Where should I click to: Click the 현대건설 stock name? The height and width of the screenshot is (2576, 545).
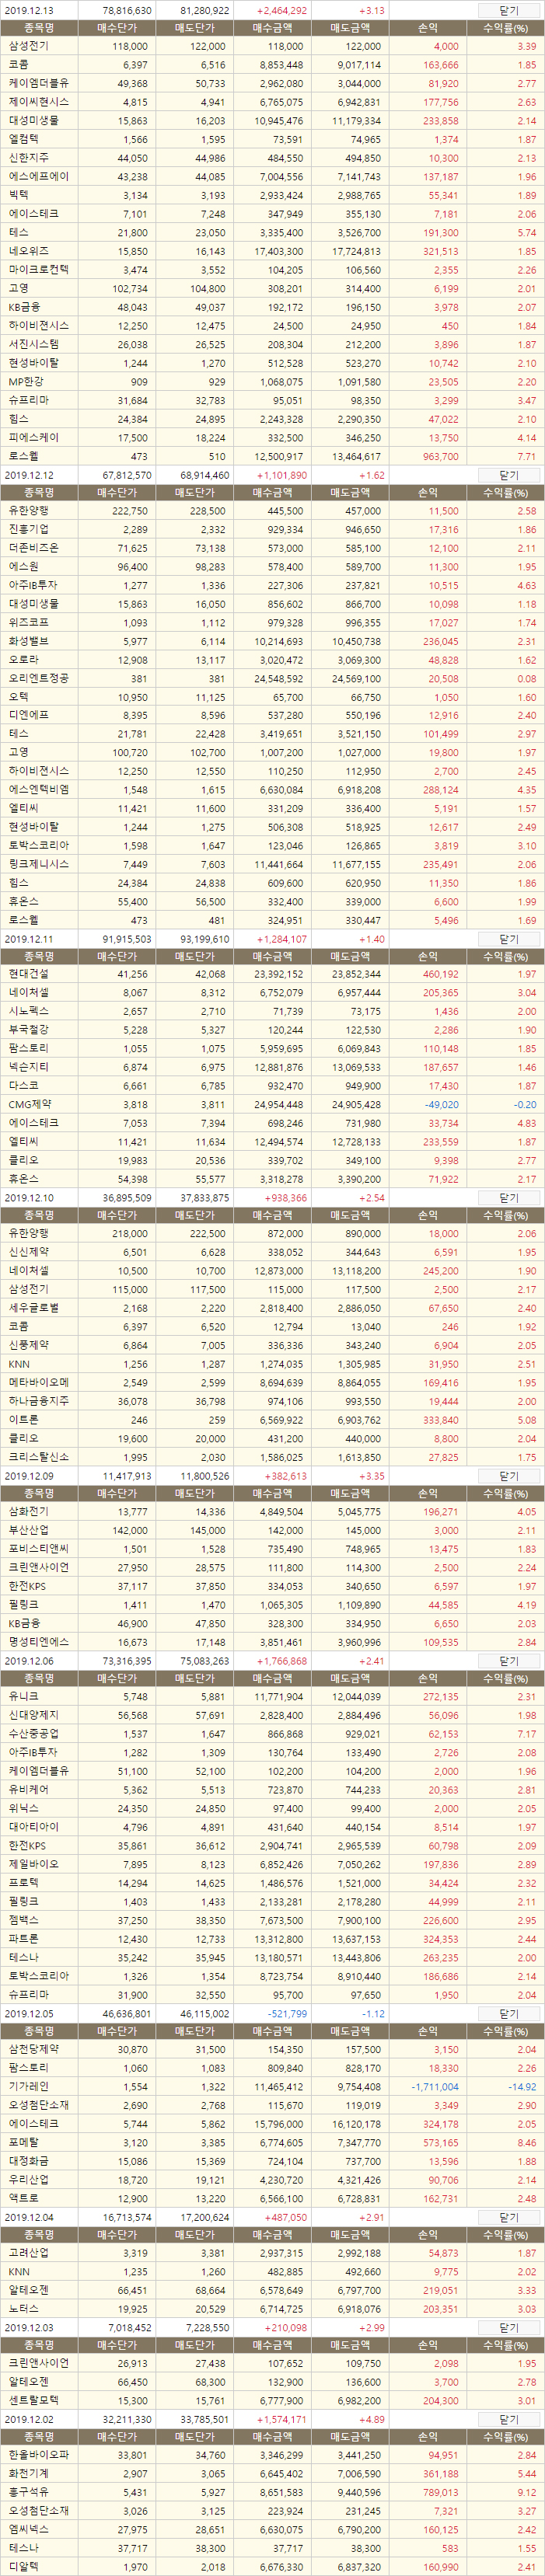click(29, 973)
